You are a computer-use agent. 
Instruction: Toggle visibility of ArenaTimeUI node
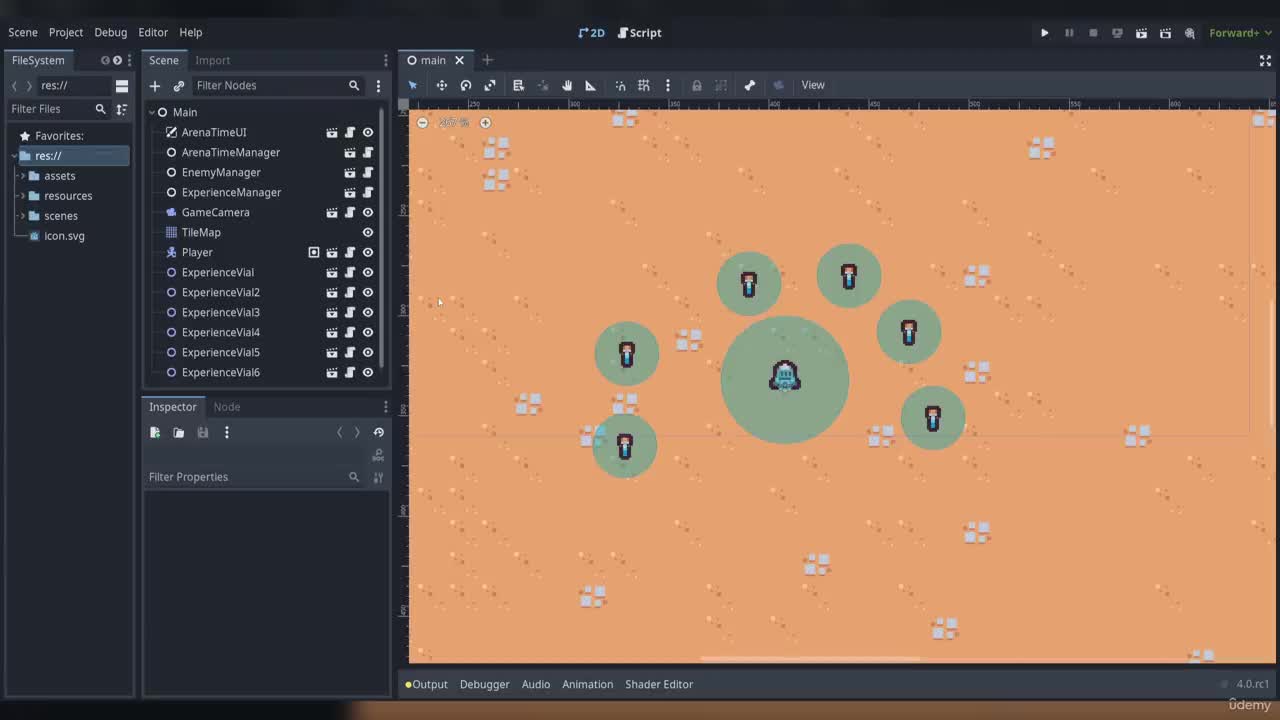(368, 132)
